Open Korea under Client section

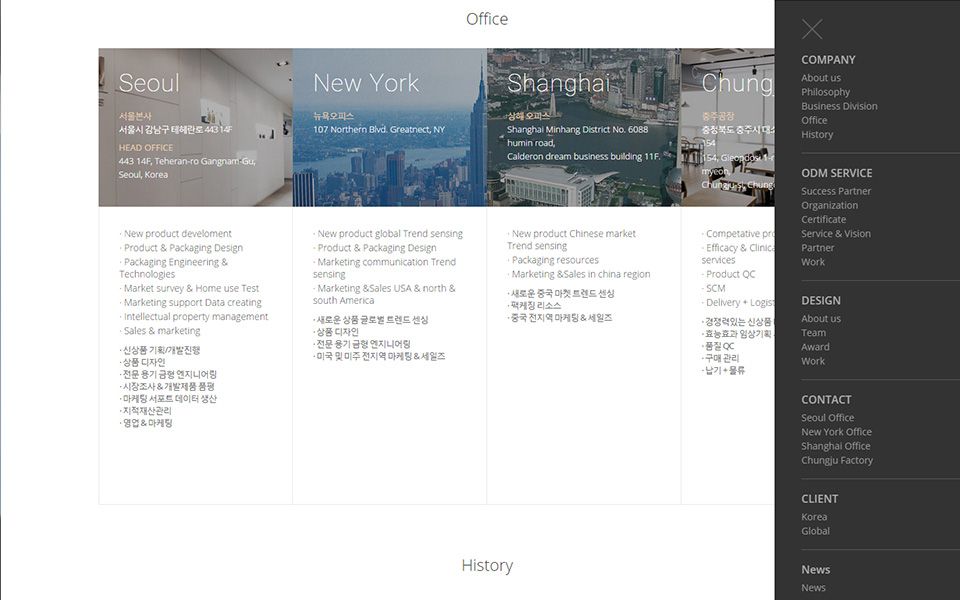coord(814,517)
